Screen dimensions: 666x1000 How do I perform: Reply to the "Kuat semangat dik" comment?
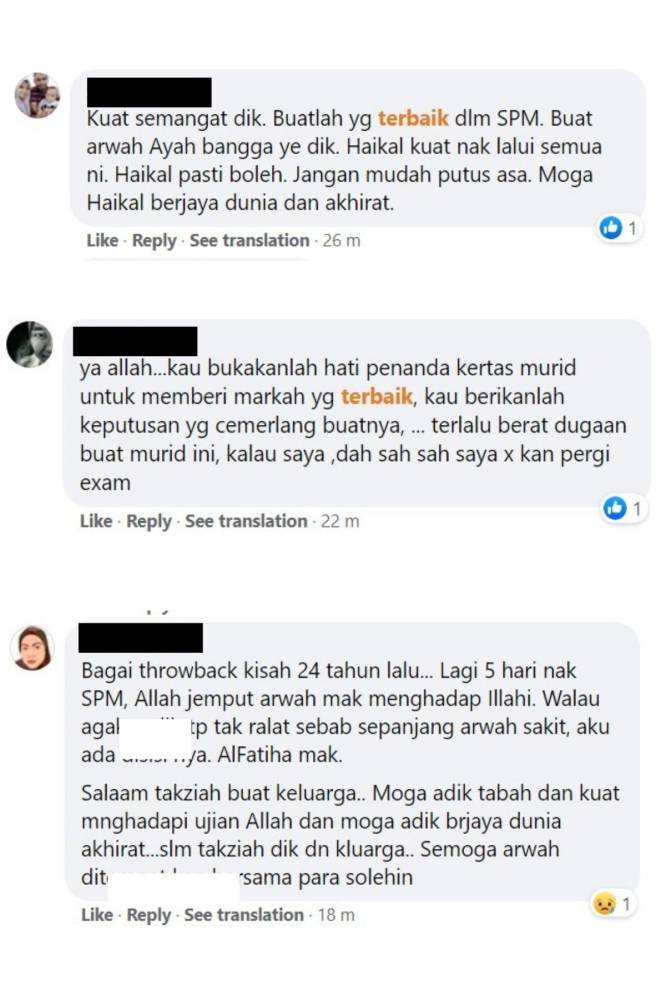click(x=154, y=240)
